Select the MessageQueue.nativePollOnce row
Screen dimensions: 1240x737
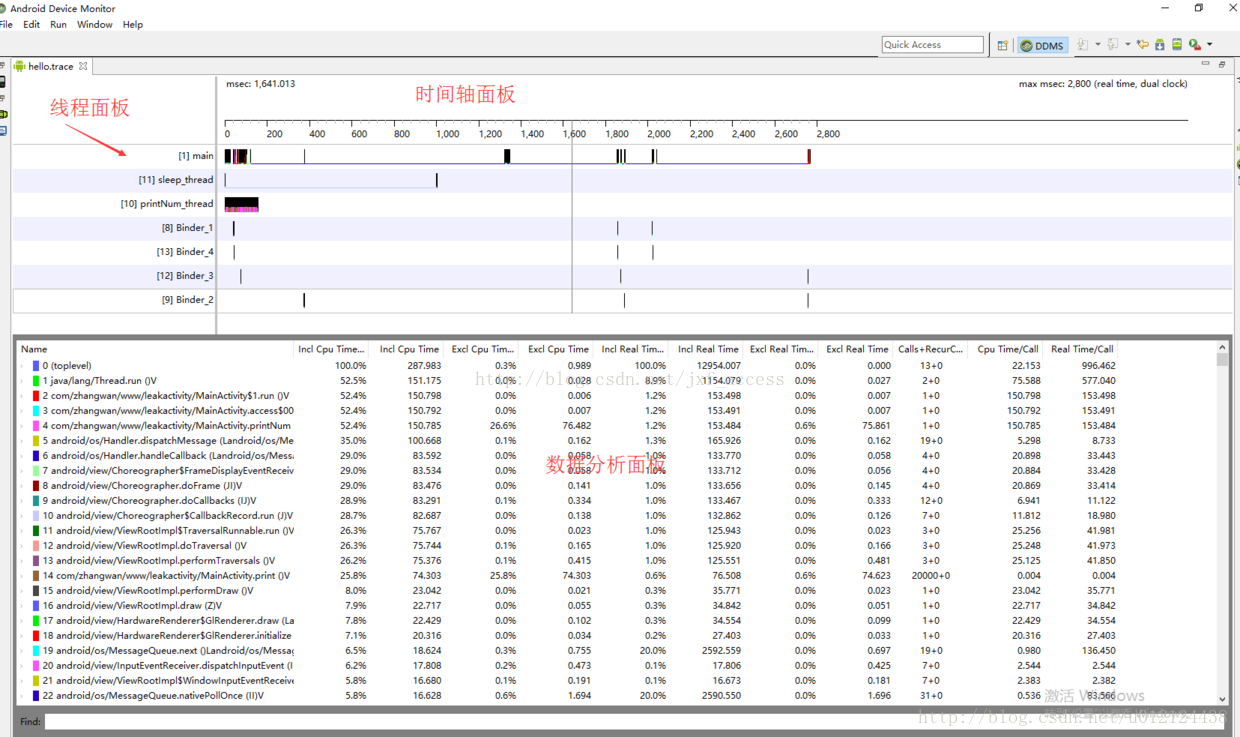pos(616,696)
